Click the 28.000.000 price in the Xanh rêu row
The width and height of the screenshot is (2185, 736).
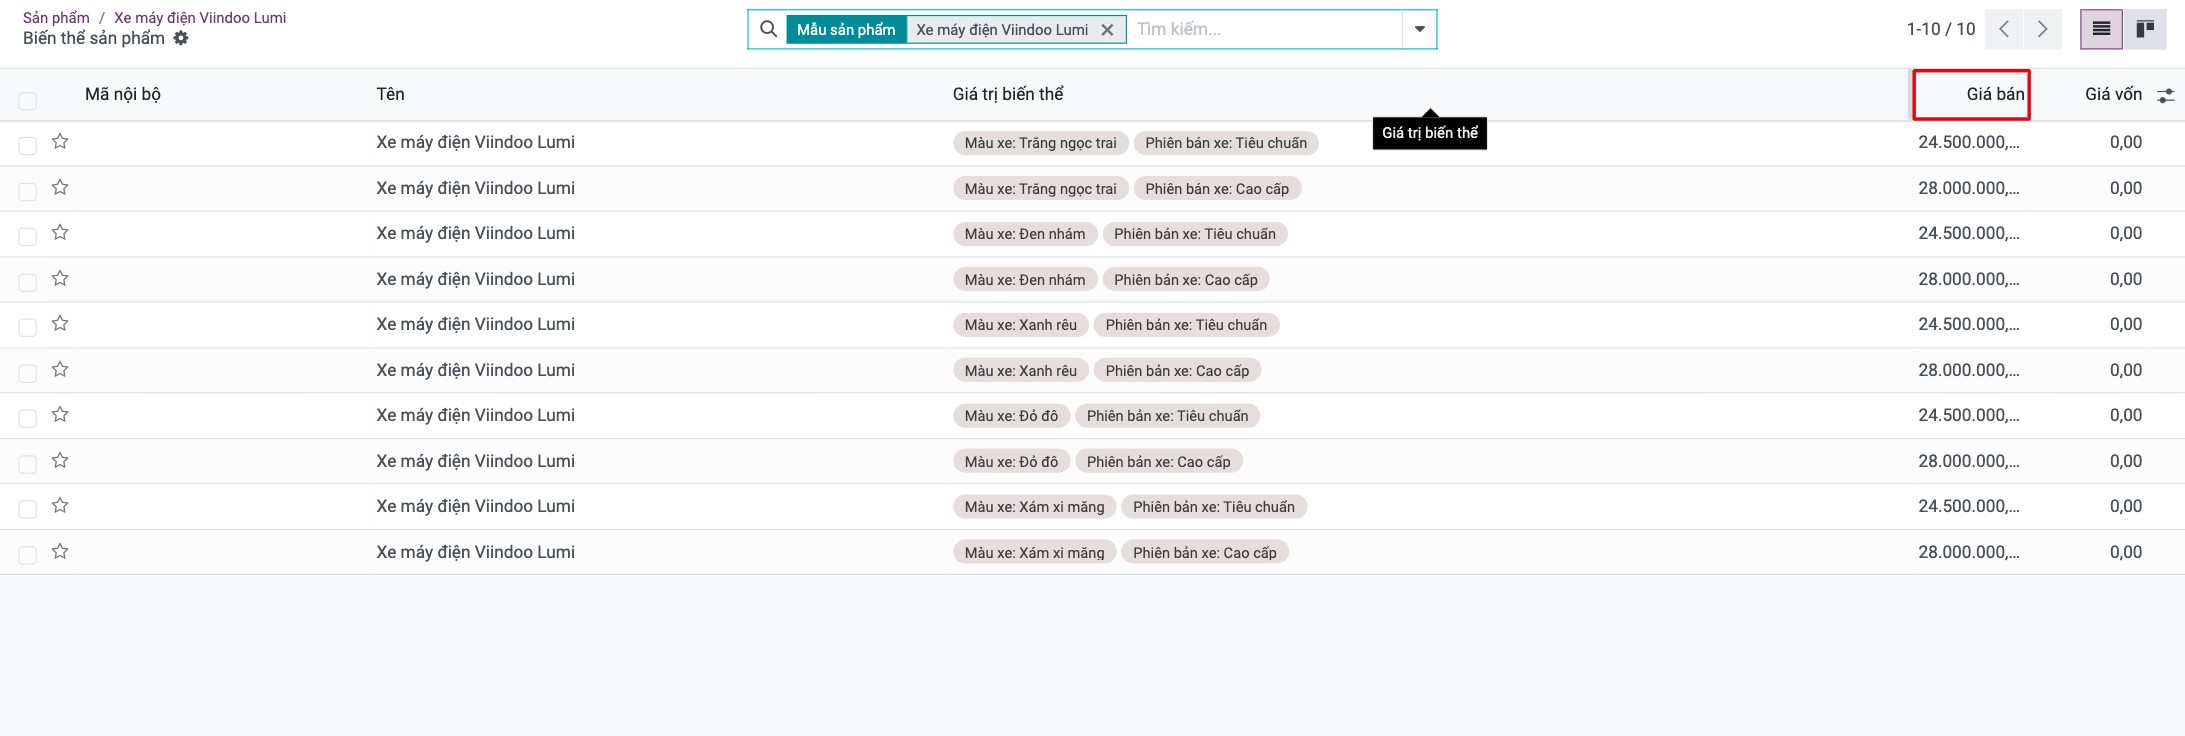click(x=1969, y=370)
